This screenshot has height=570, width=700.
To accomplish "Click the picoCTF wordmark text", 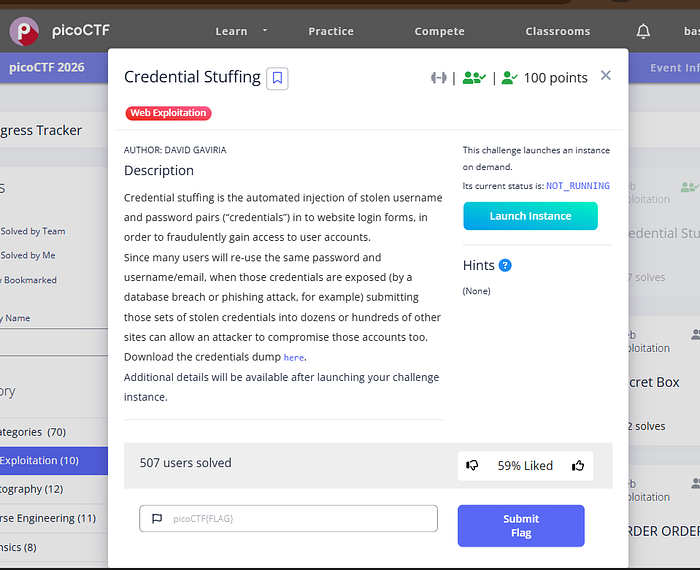I will tap(81, 31).
